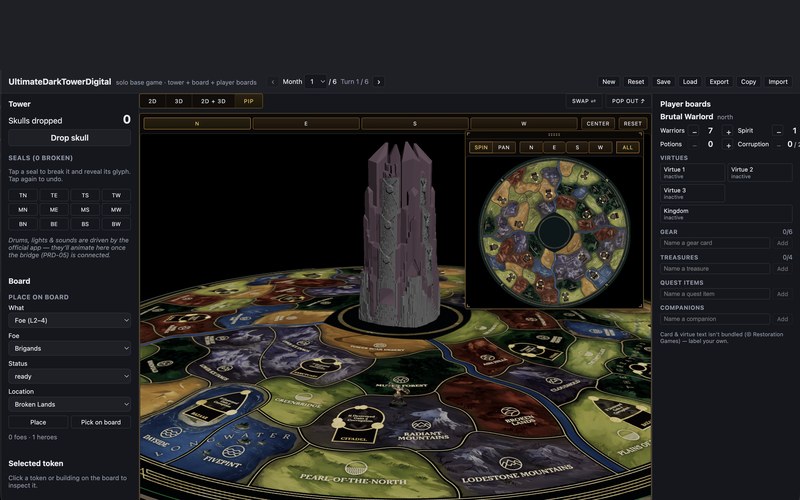800x500 pixels.
Task: Click the 2D board minimap thumbnail
Action: 554,231
